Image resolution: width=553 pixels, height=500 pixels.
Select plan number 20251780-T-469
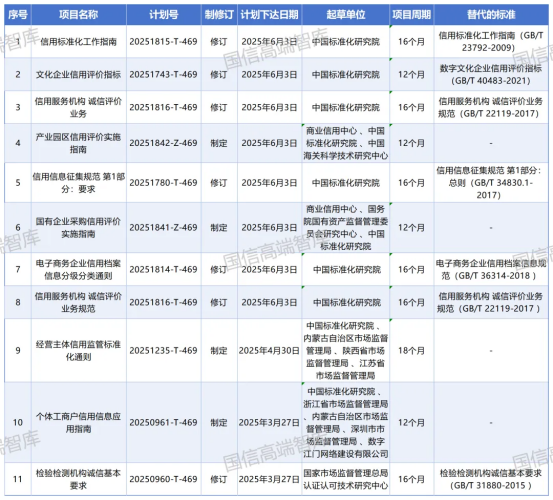coord(163,183)
